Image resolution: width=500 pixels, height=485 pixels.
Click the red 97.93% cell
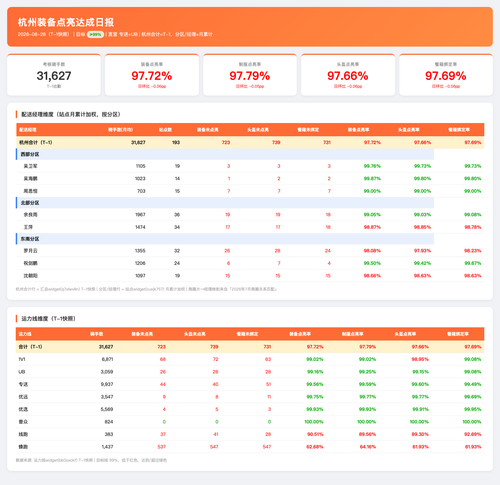(422, 251)
